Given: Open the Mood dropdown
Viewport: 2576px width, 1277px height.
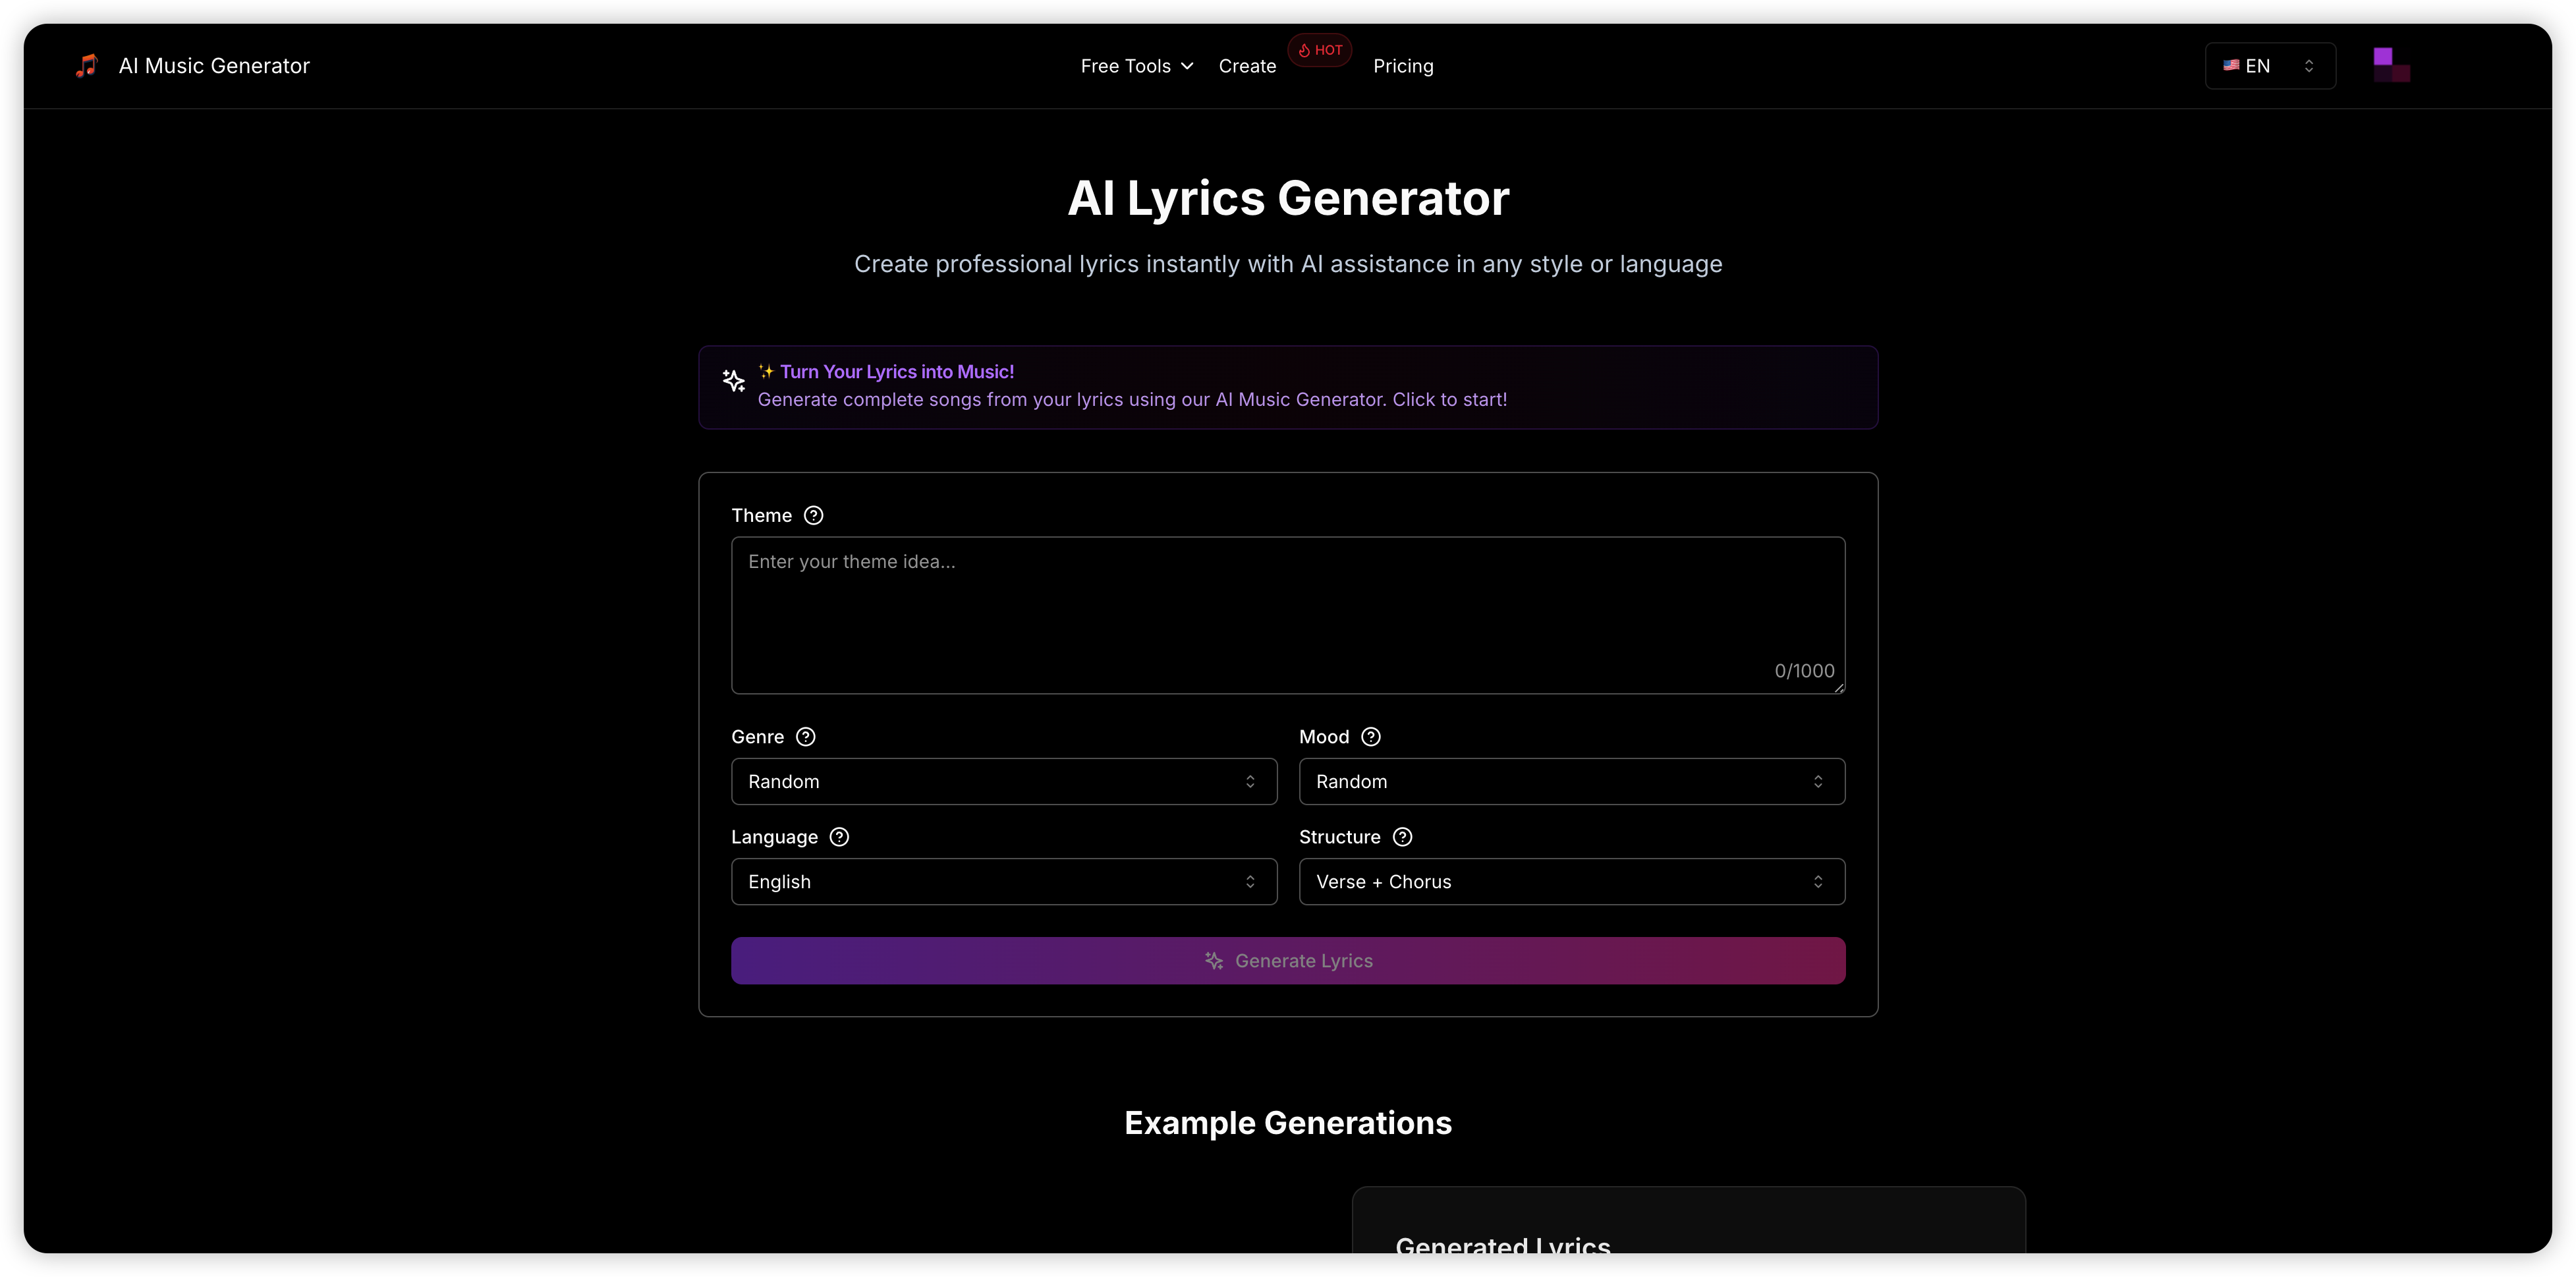Looking at the screenshot, I should (1571, 781).
